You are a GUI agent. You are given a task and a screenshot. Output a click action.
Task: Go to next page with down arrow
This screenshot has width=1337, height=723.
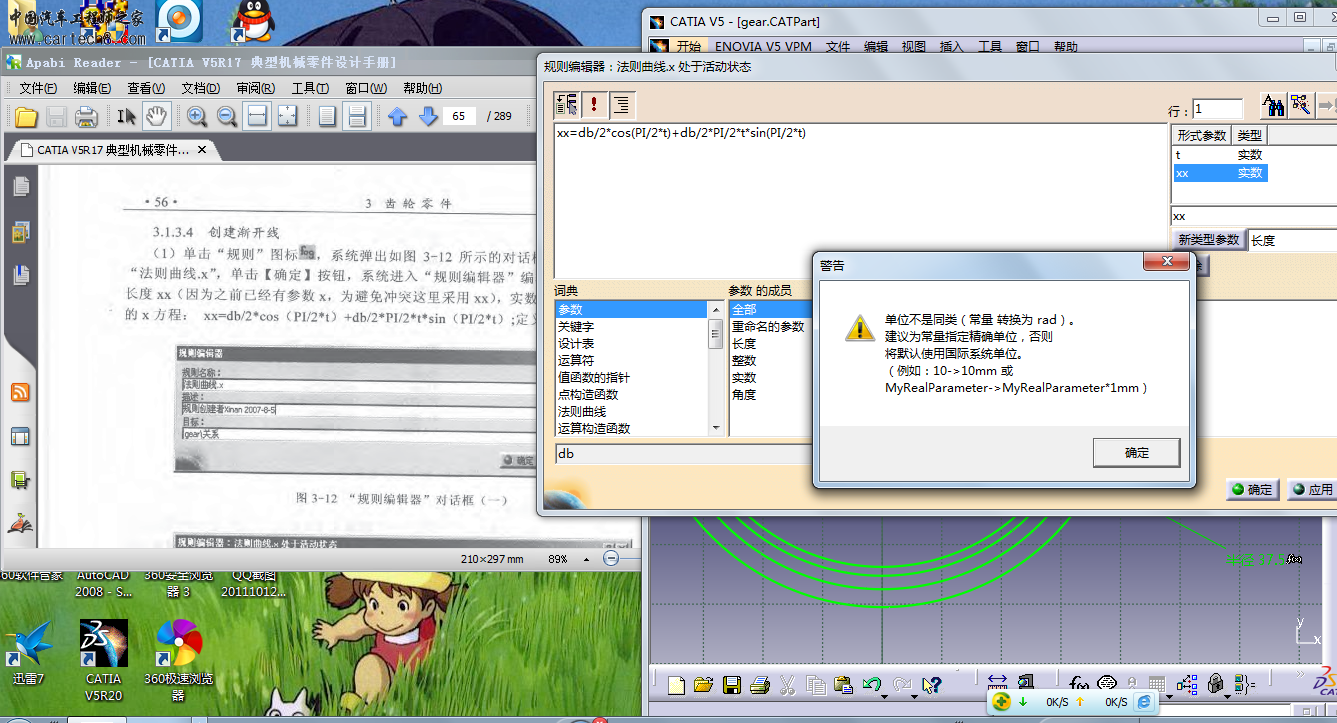pyautogui.click(x=428, y=116)
